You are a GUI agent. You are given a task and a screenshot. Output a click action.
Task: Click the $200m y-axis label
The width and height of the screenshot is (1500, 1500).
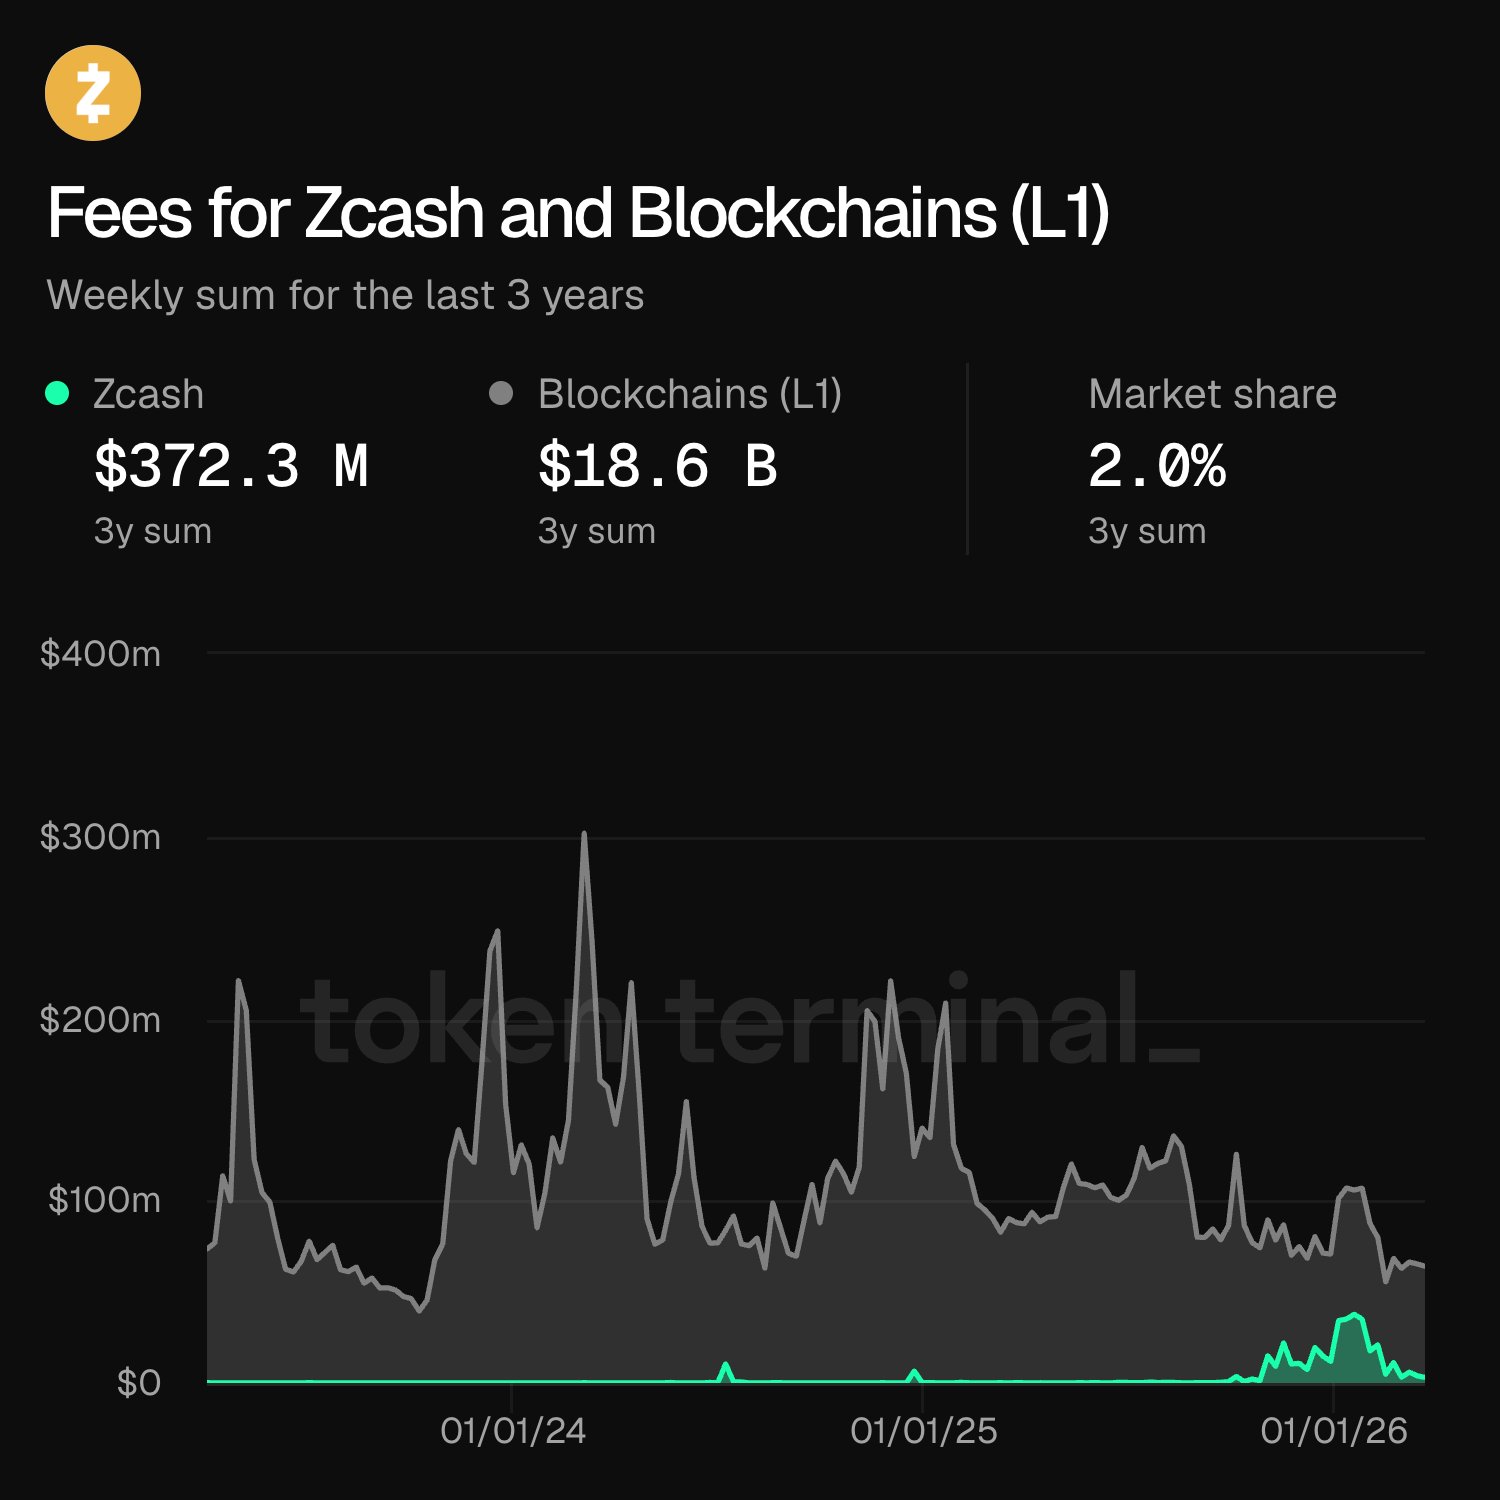pyautogui.click(x=100, y=1020)
